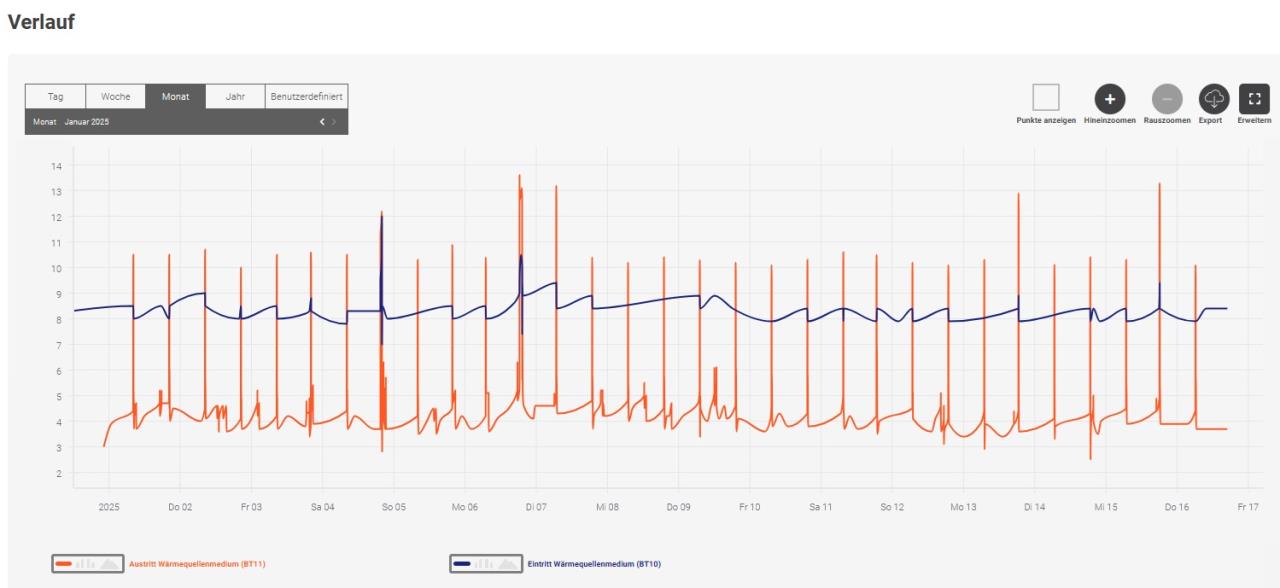Select the Tag time range
The width and height of the screenshot is (1280, 588).
point(55,96)
